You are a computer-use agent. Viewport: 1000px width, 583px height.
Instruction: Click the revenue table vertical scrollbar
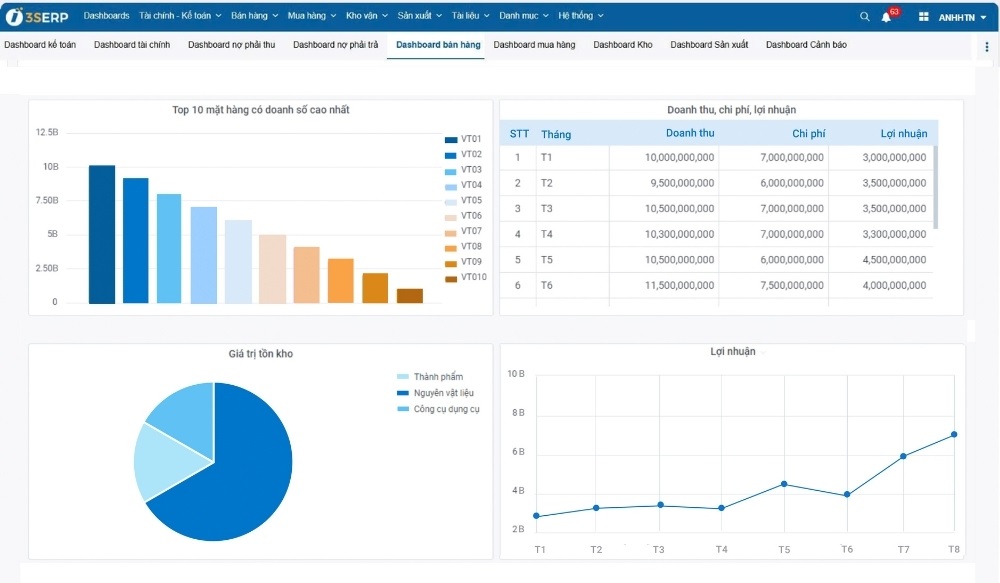click(x=935, y=187)
